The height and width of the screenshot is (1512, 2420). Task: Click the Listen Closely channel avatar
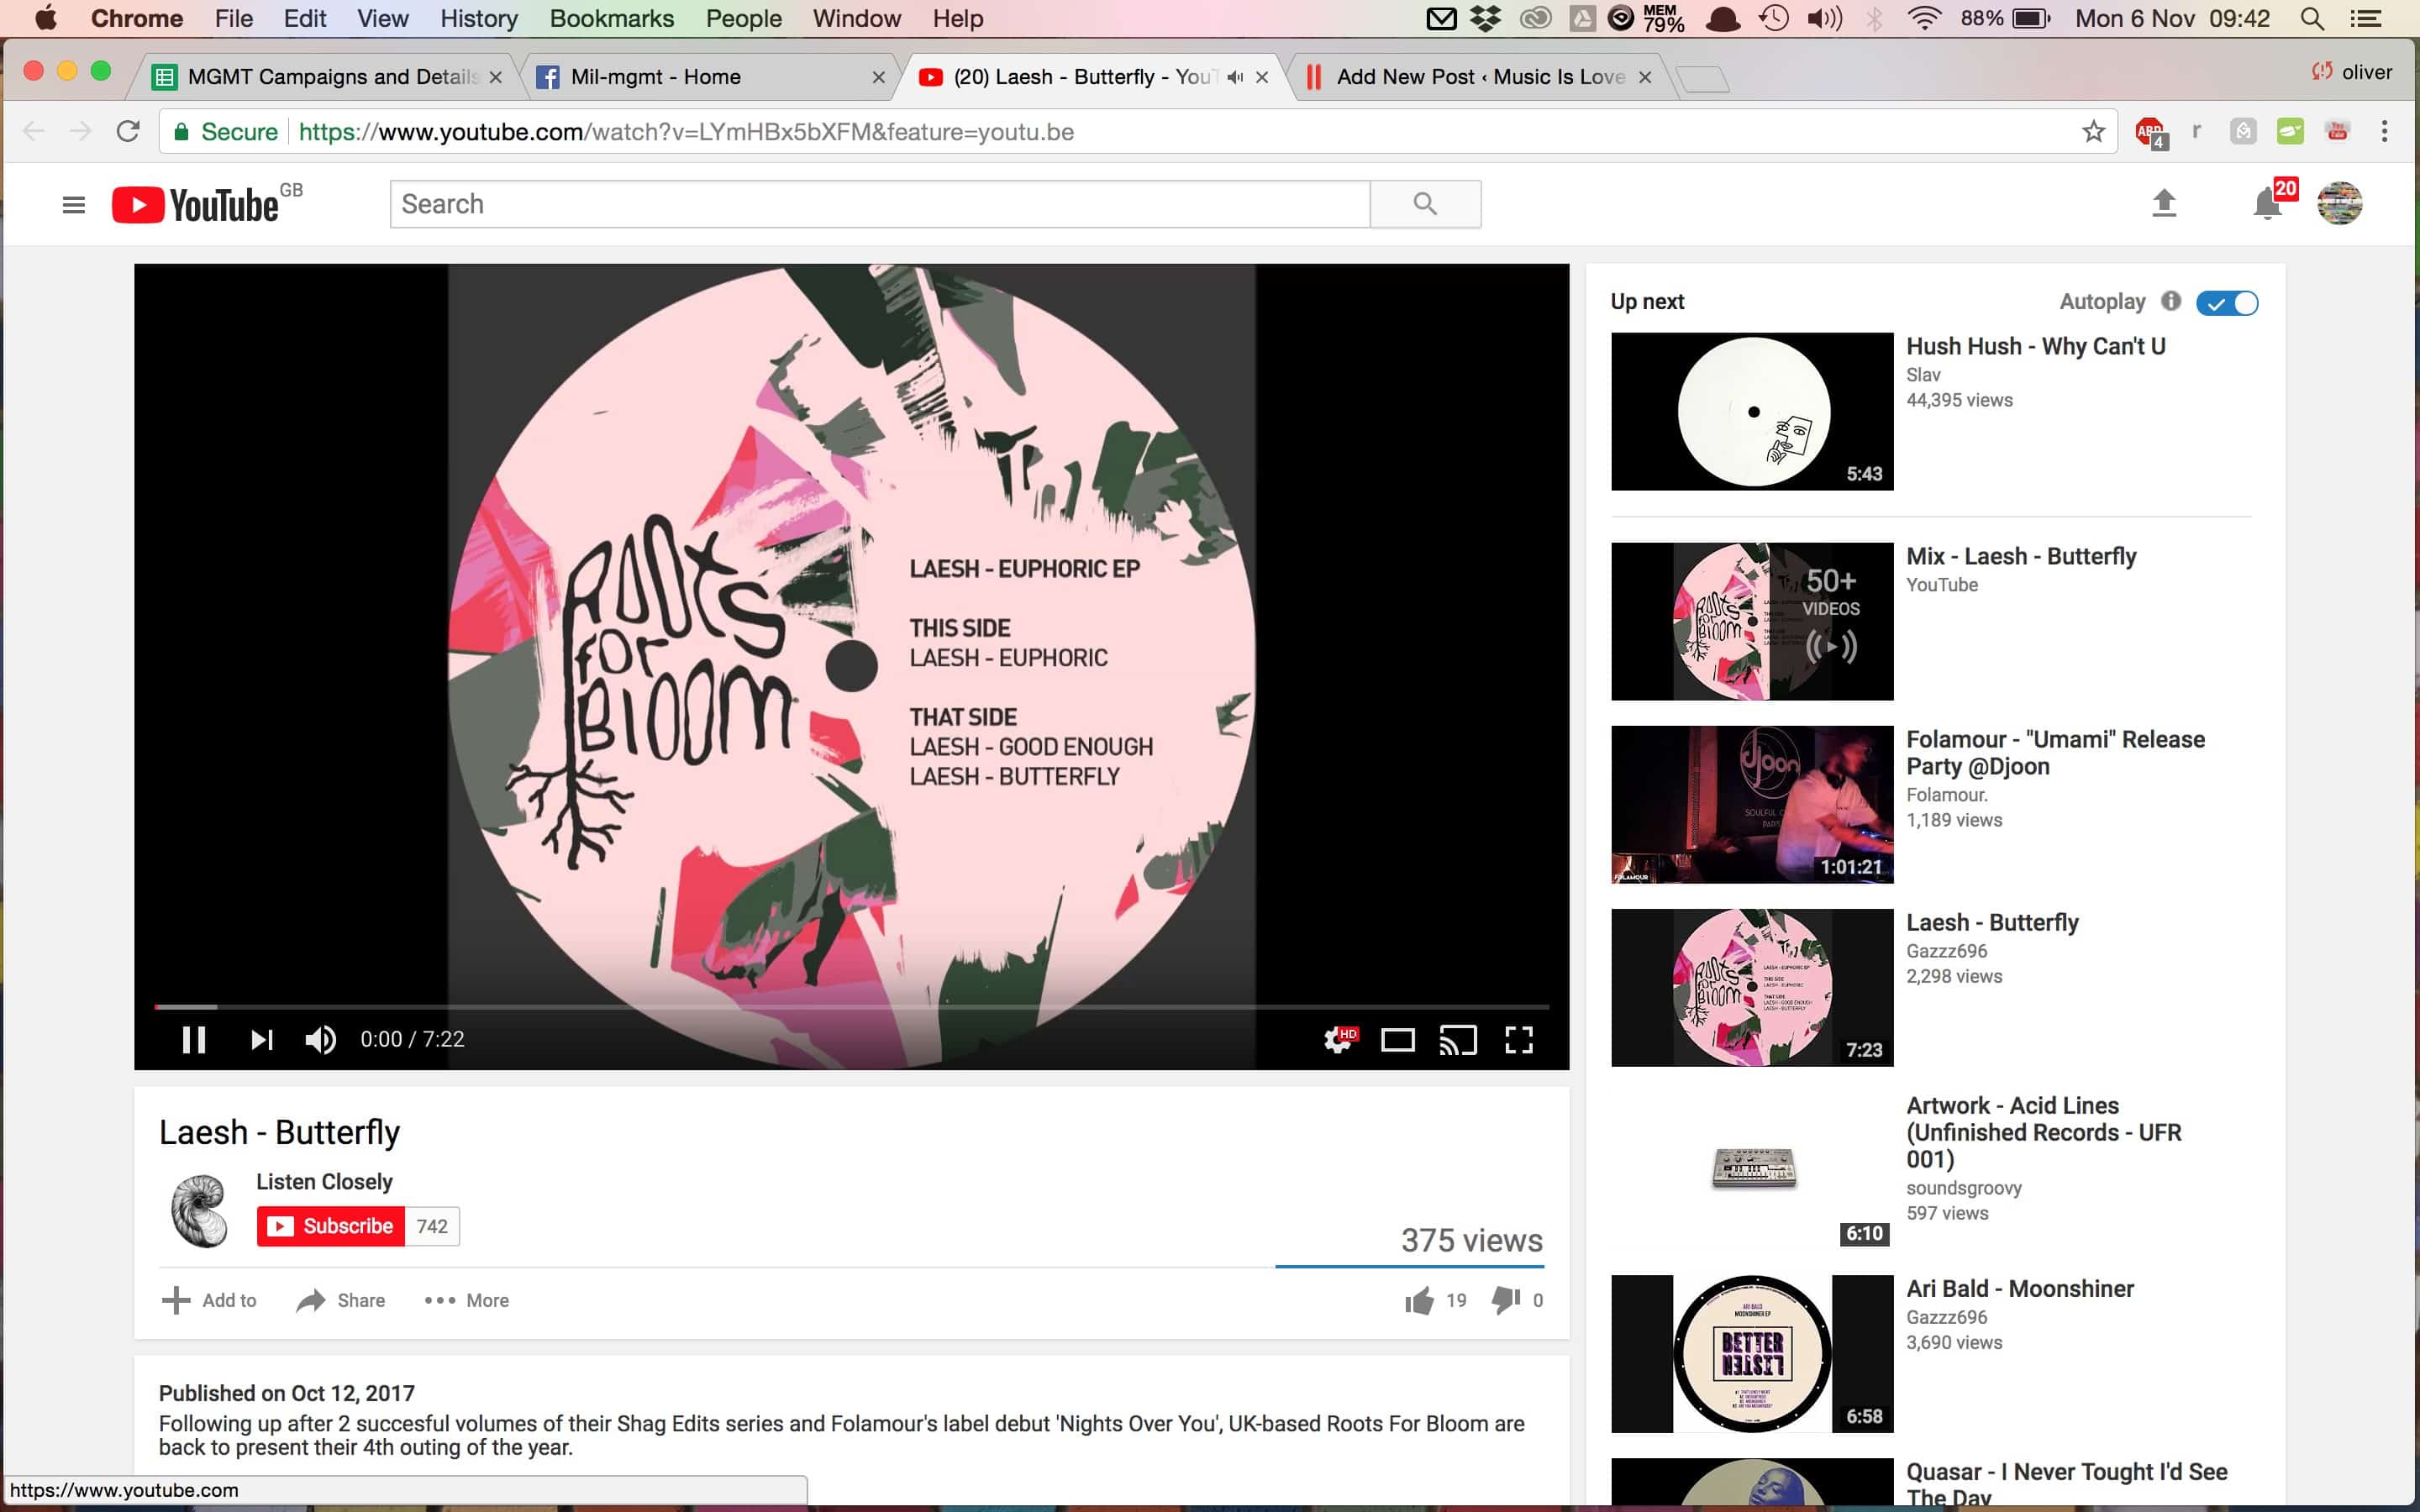[x=200, y=1210]
